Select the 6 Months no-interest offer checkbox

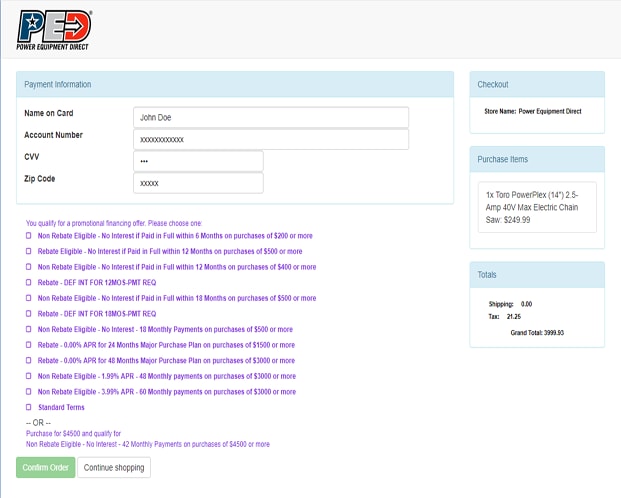click(x=29, y=236)
